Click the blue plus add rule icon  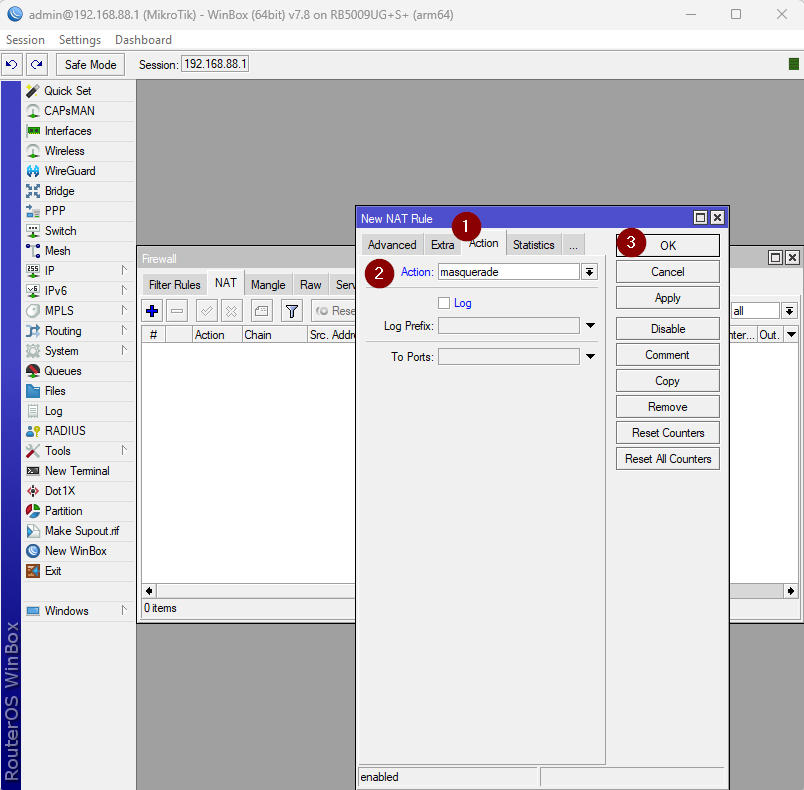click(x=152, y=311)
